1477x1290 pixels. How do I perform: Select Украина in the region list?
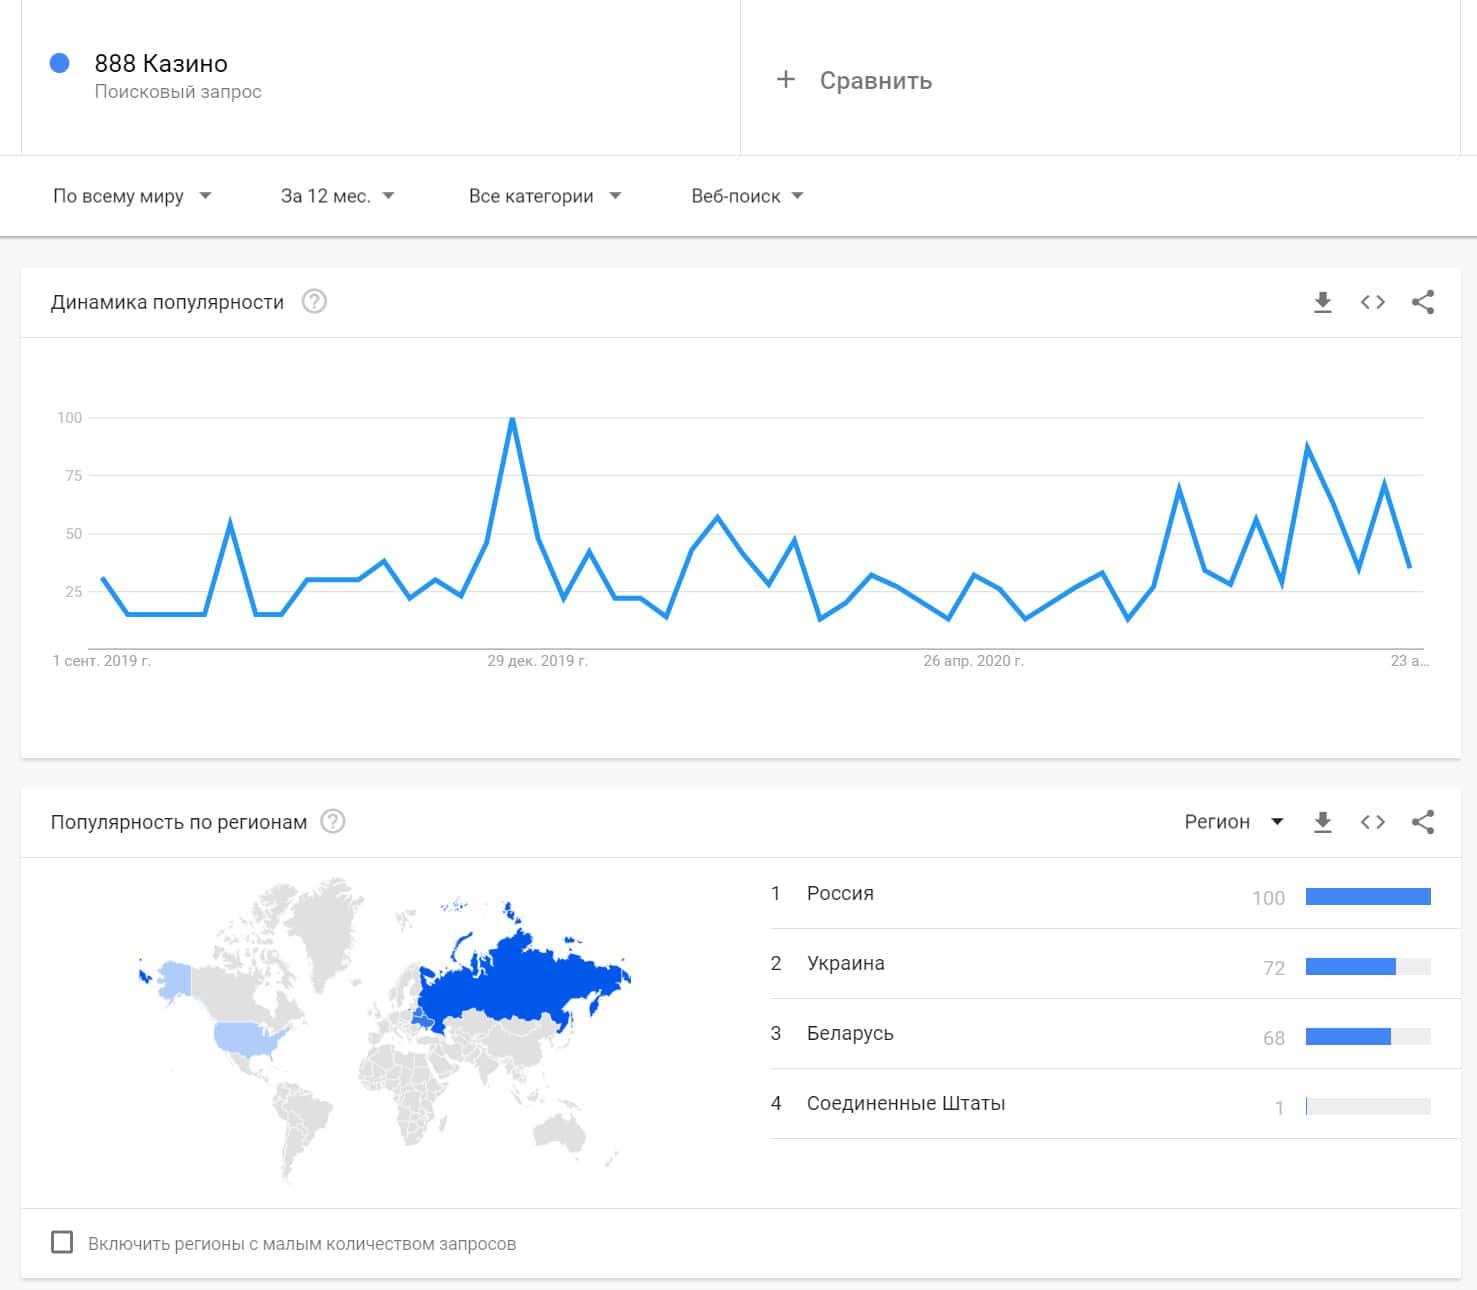click(x=845, y=964)
